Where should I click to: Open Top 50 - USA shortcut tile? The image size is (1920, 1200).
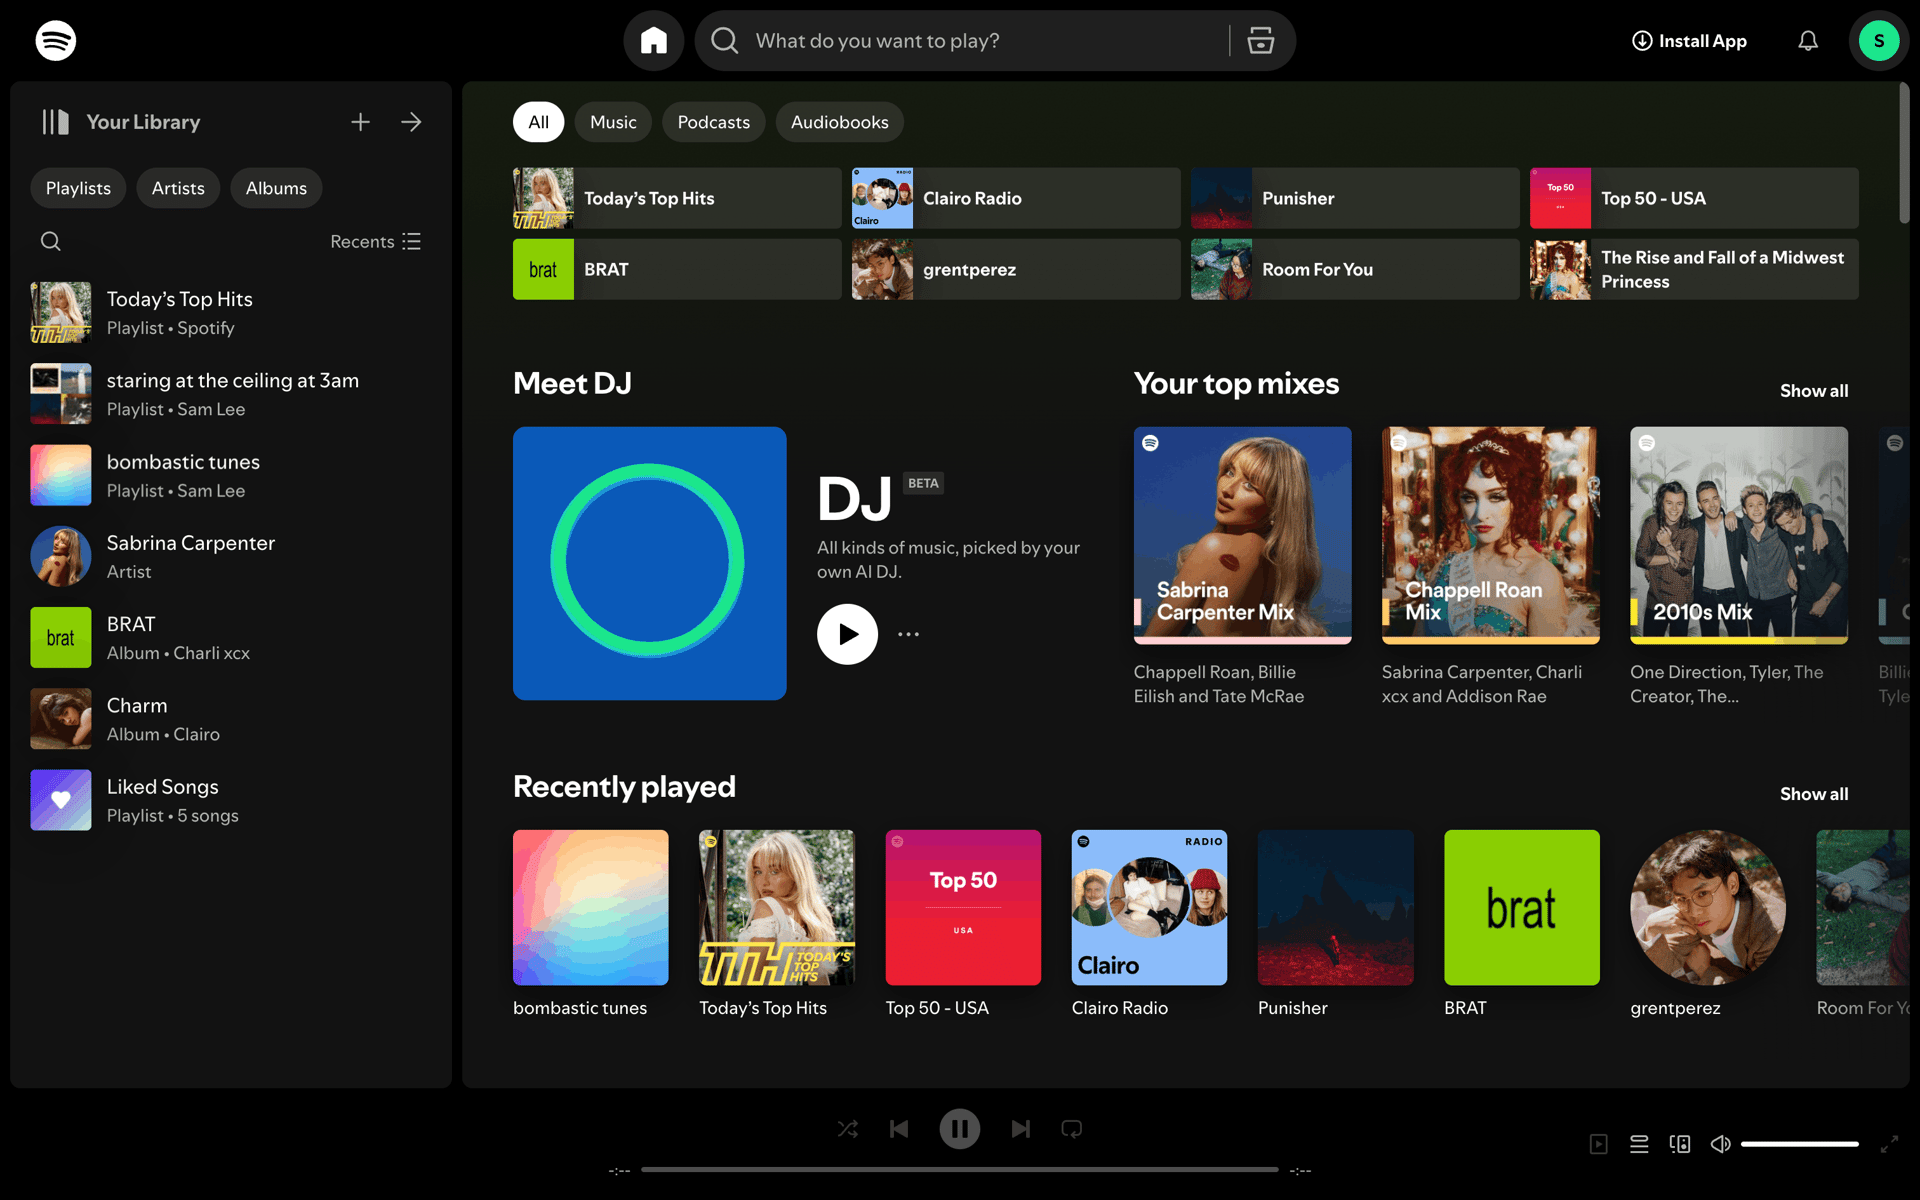click(1694, 198)
